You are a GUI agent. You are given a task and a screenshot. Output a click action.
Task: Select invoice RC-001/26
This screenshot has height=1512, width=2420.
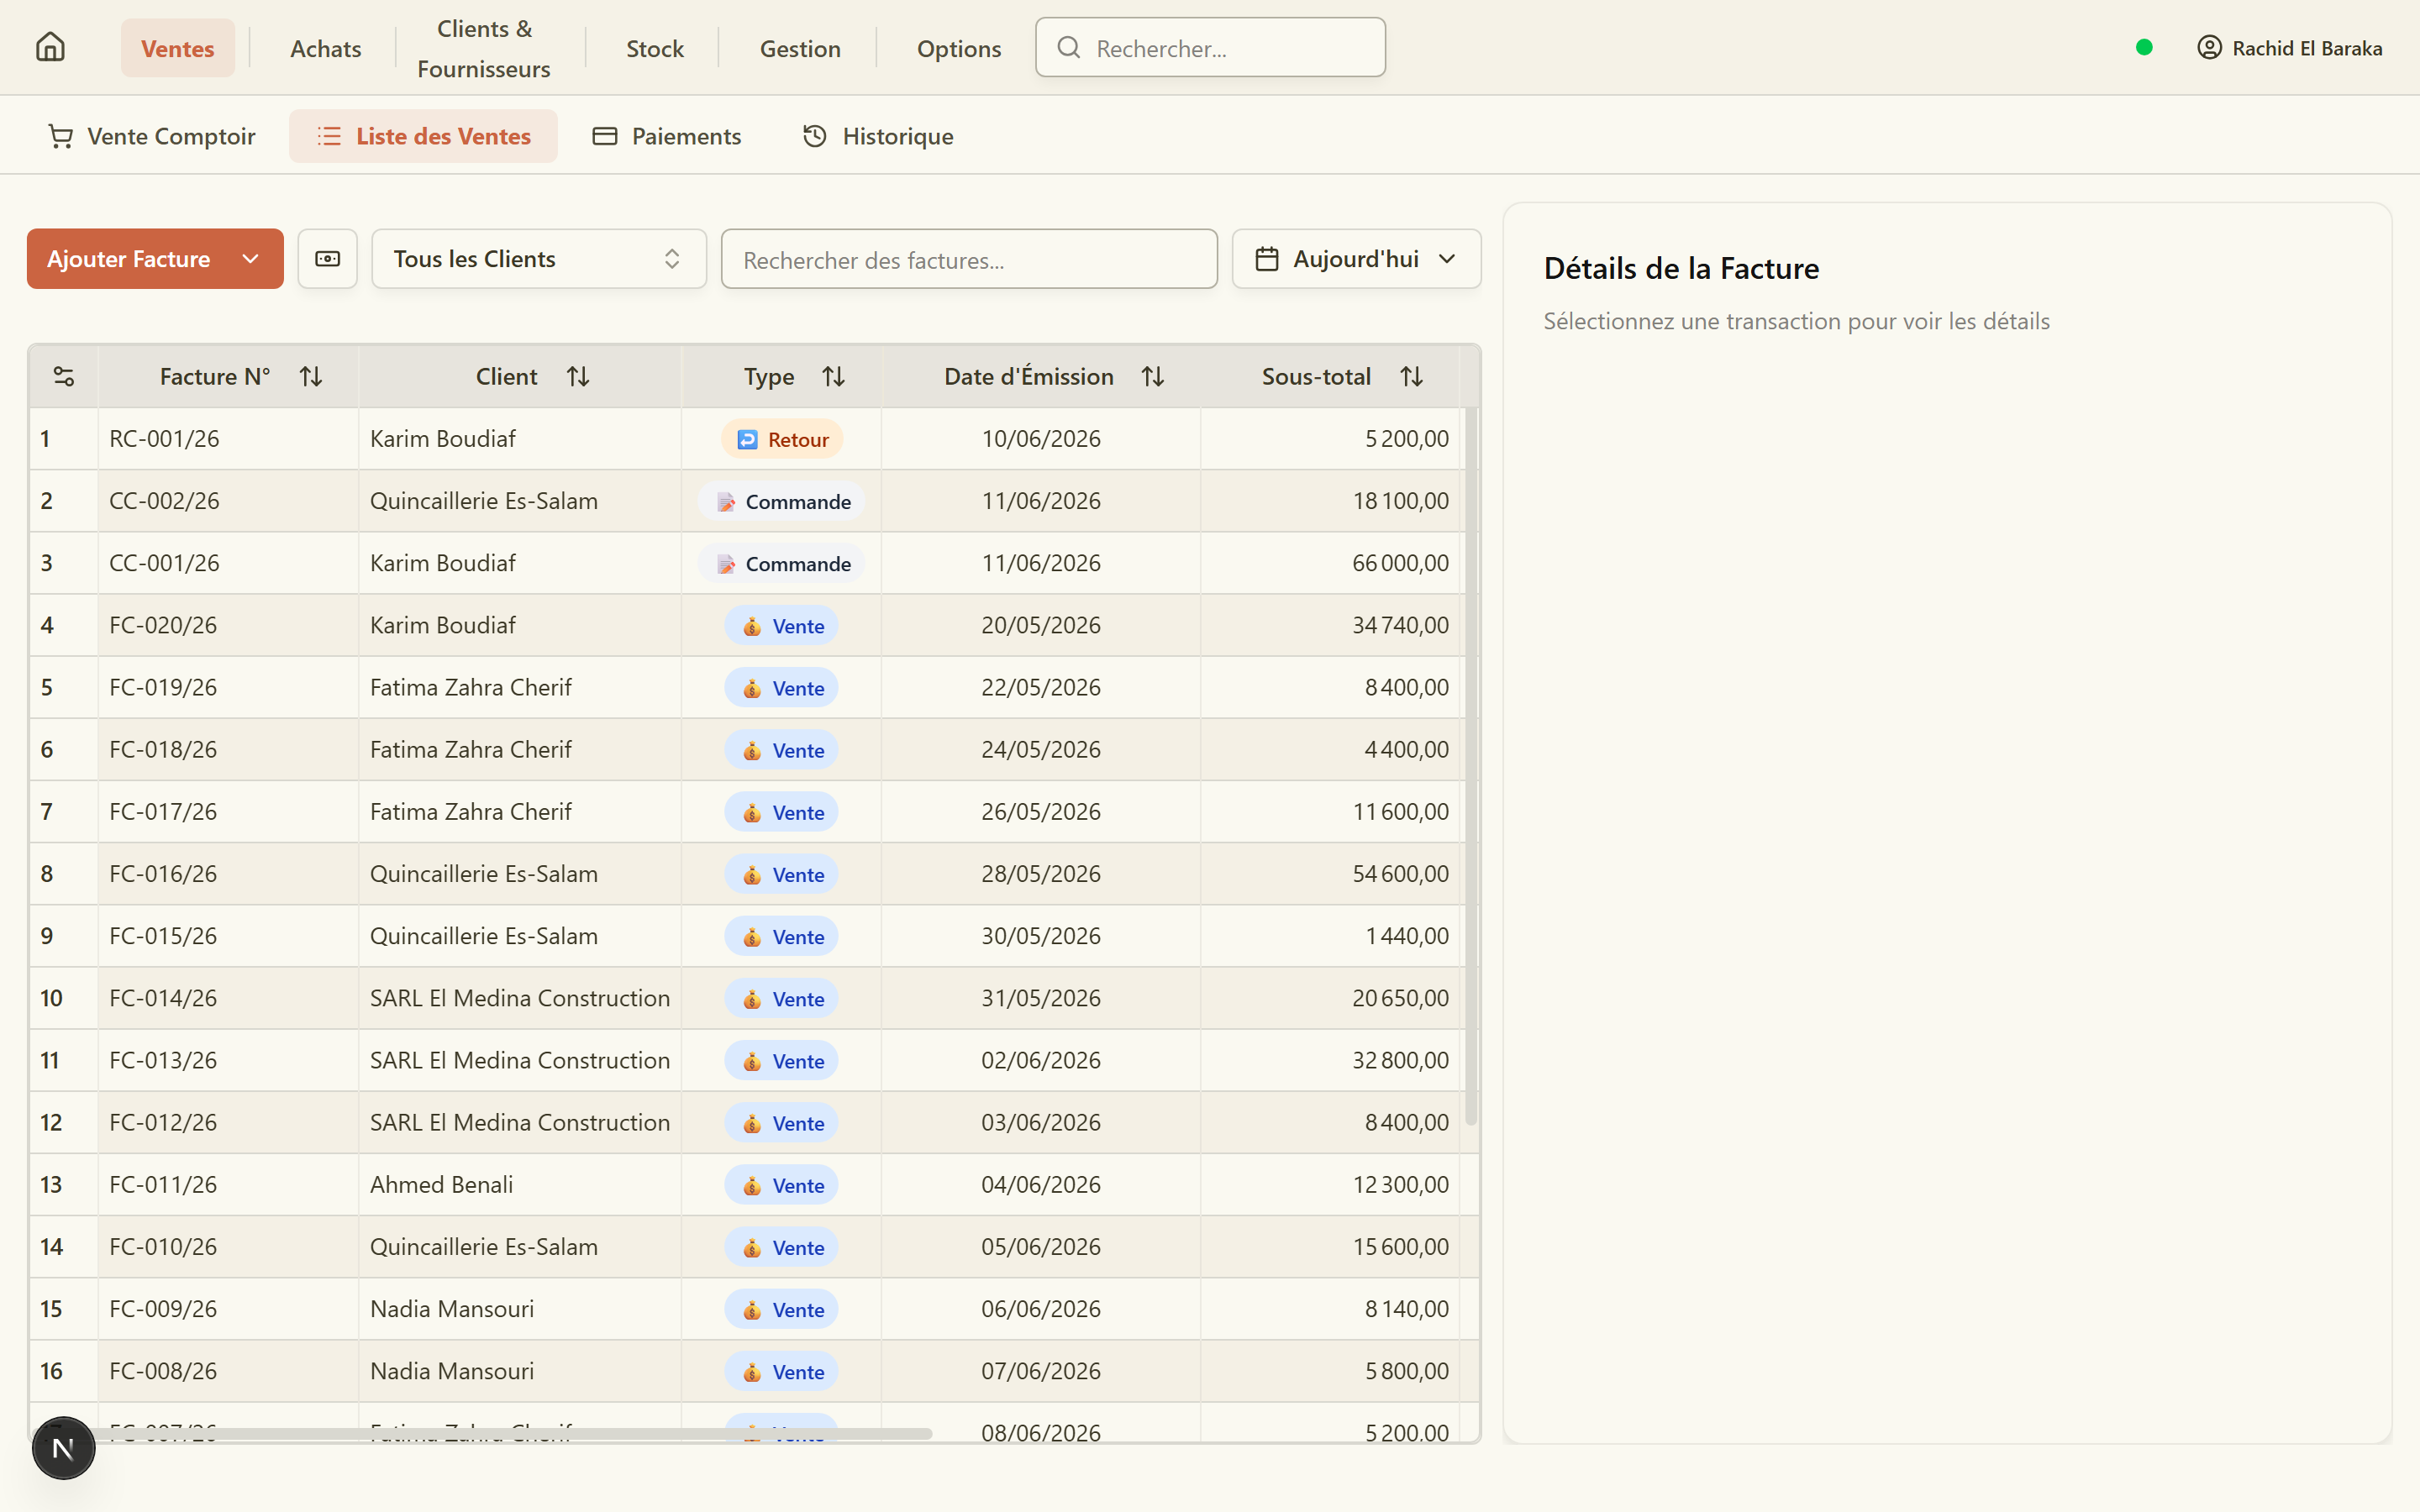coord(164,438)
